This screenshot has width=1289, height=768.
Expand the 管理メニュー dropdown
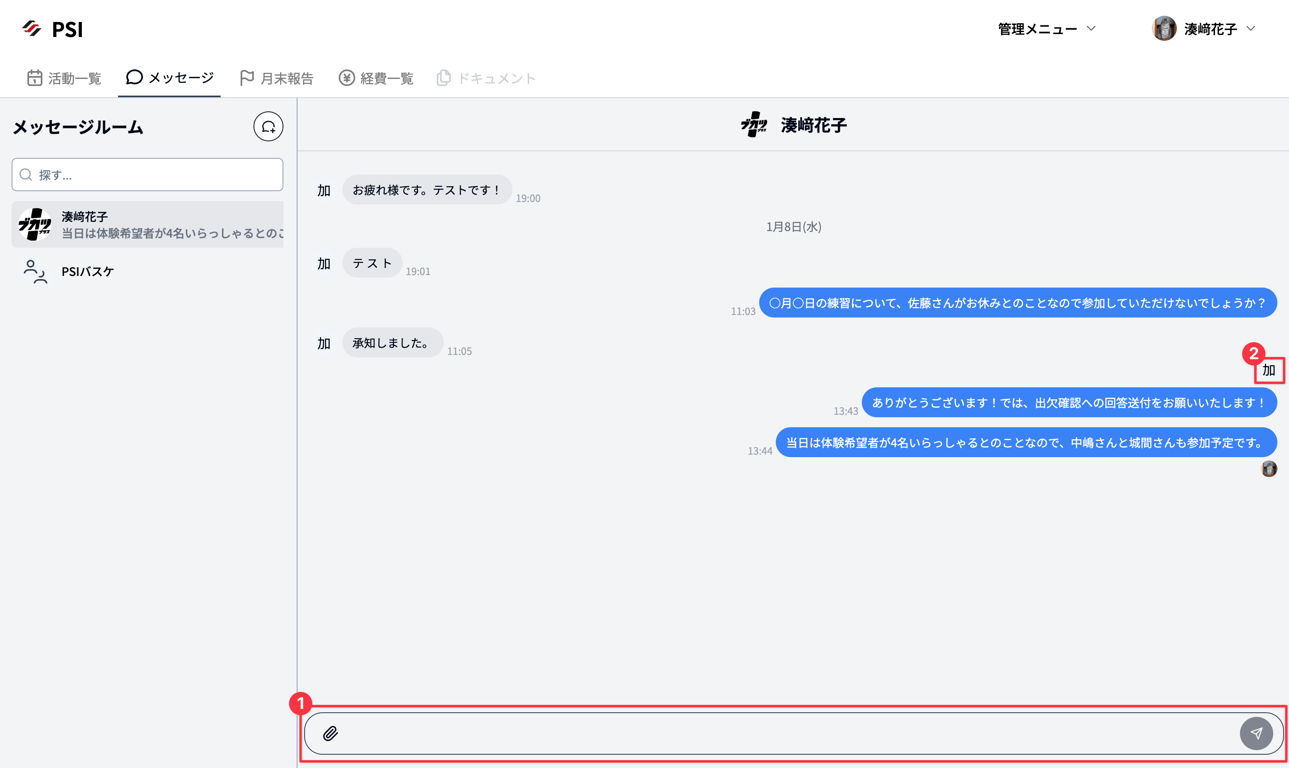click(1046, 29)
